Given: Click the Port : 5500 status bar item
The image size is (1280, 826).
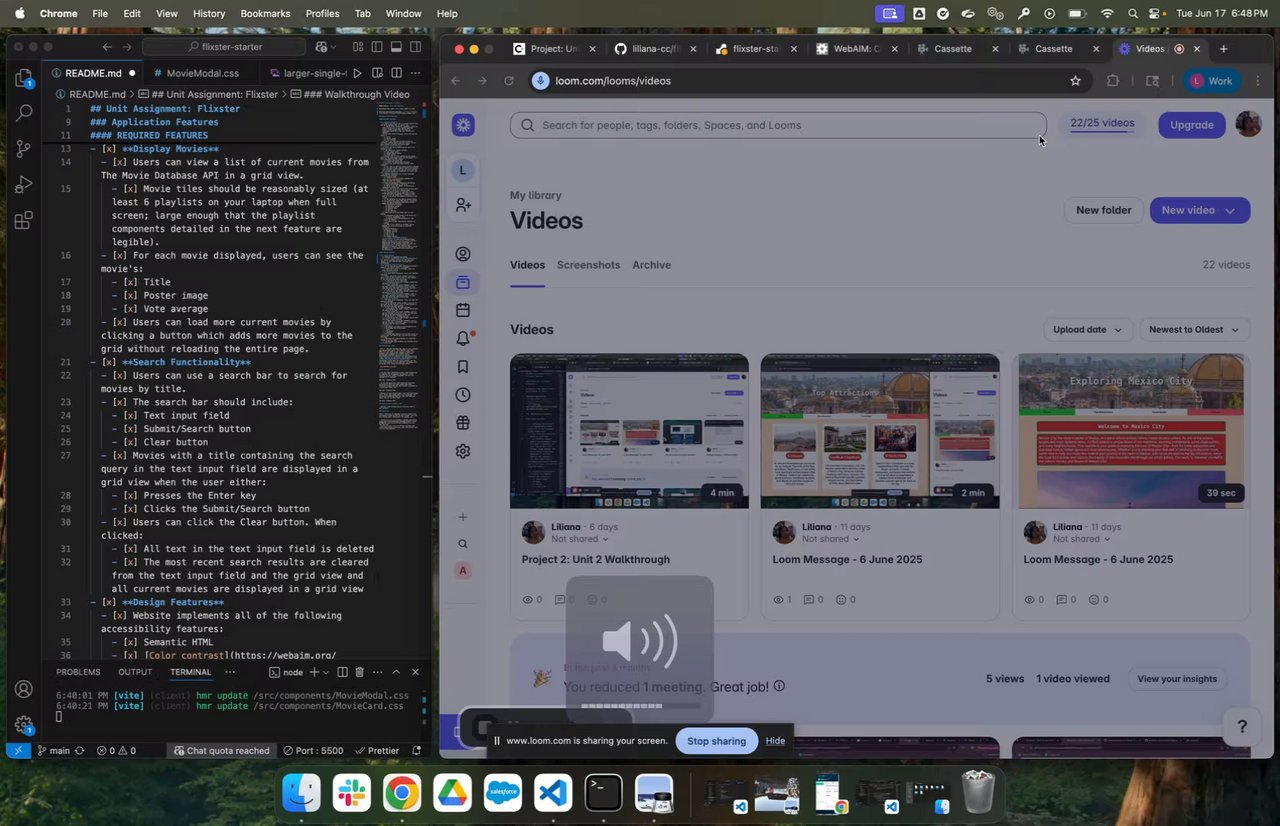Looking at the screenshot, I should (x=313, y=750).
